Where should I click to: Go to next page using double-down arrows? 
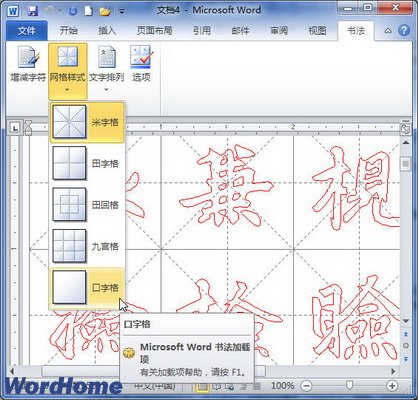pos(406,359)
